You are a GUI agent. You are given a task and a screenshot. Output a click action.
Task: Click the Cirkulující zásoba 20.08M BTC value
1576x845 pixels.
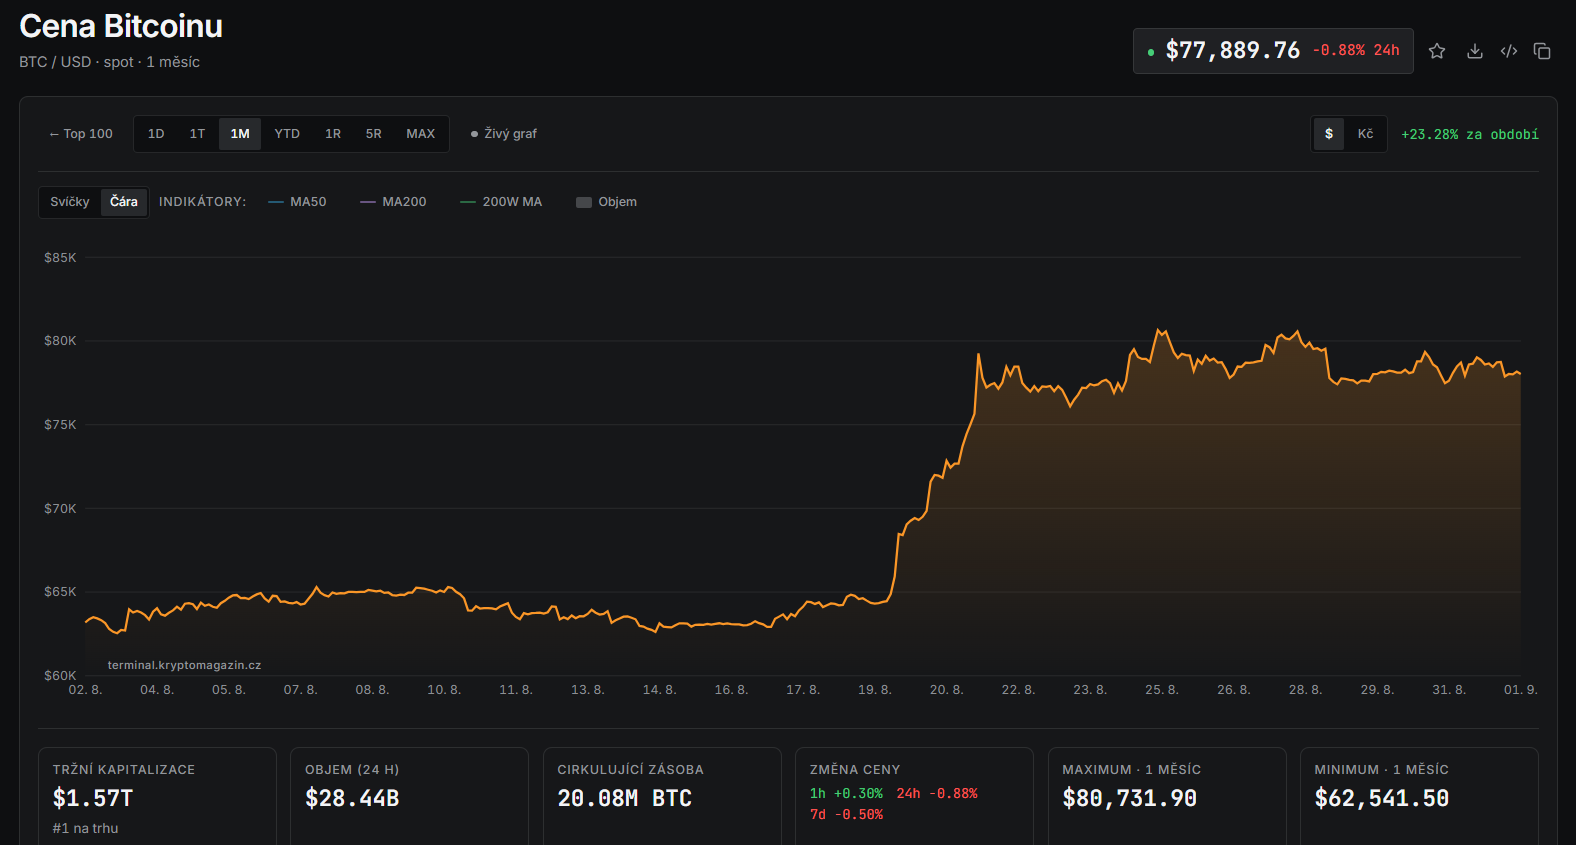tap(624, 798)
